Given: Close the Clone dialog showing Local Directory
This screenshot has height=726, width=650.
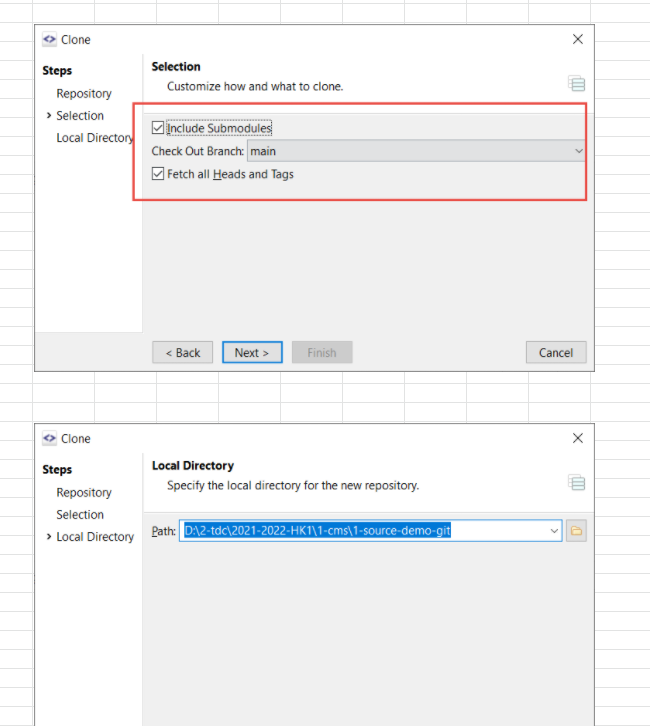Looking at the screenshot, I should [577, 438].
